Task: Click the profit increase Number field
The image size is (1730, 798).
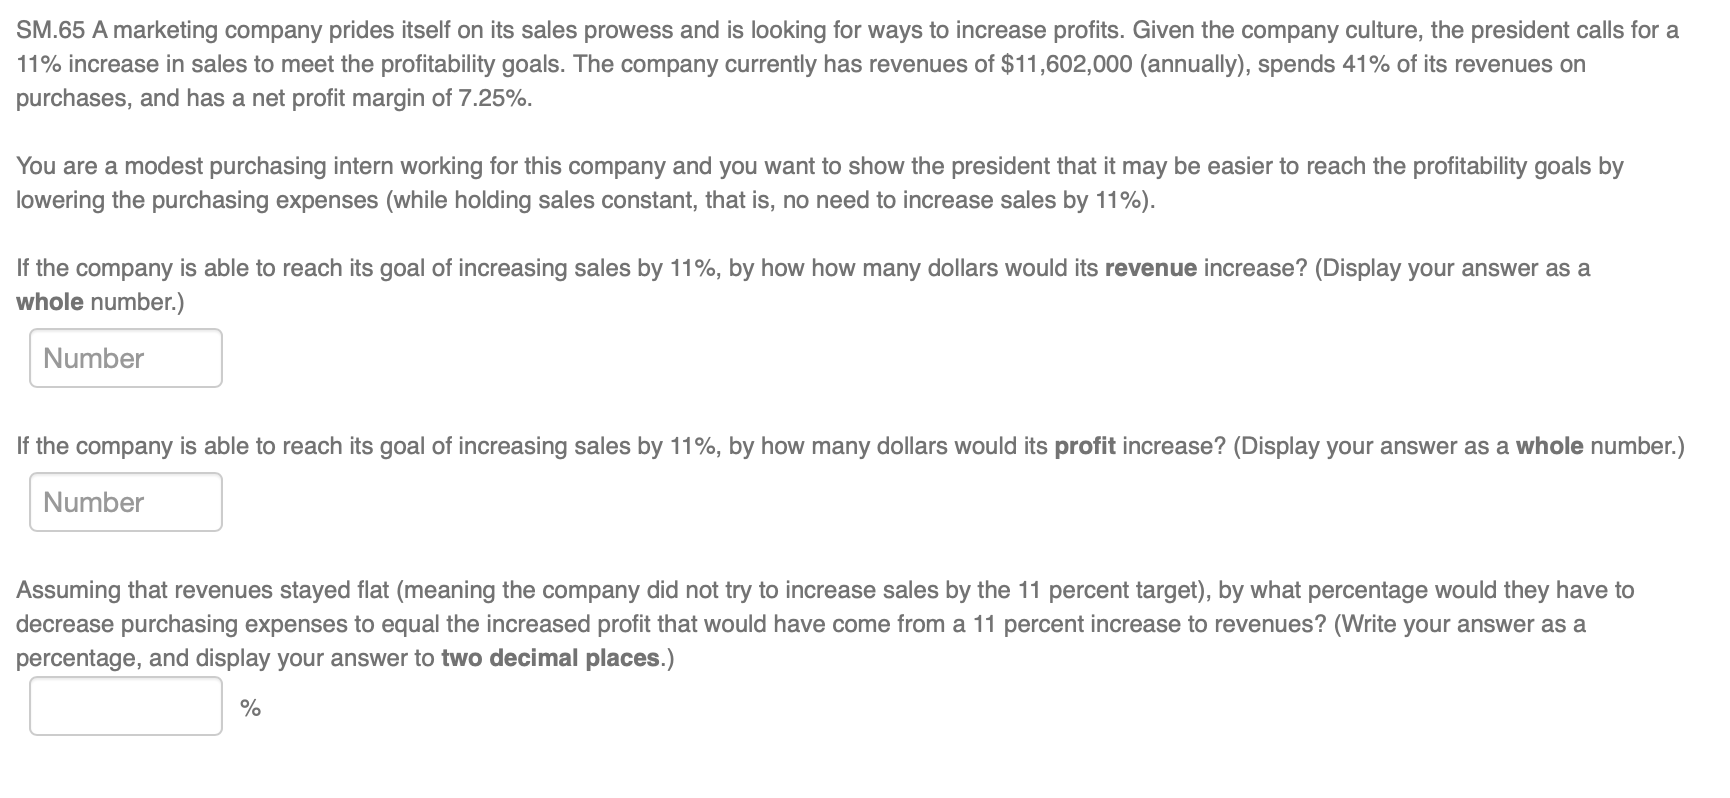Action: [x=125, y=502]
